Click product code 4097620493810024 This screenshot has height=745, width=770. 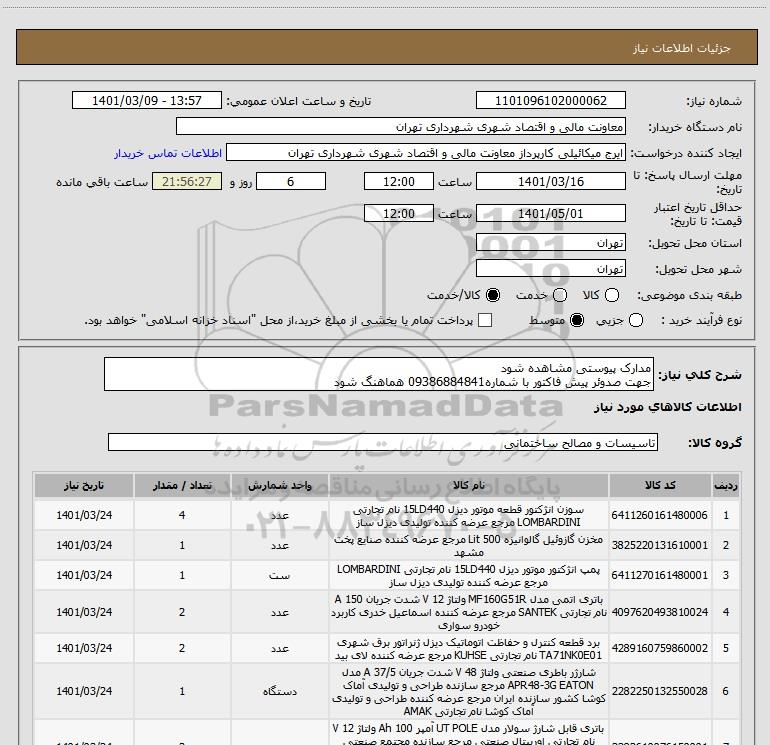660,612
